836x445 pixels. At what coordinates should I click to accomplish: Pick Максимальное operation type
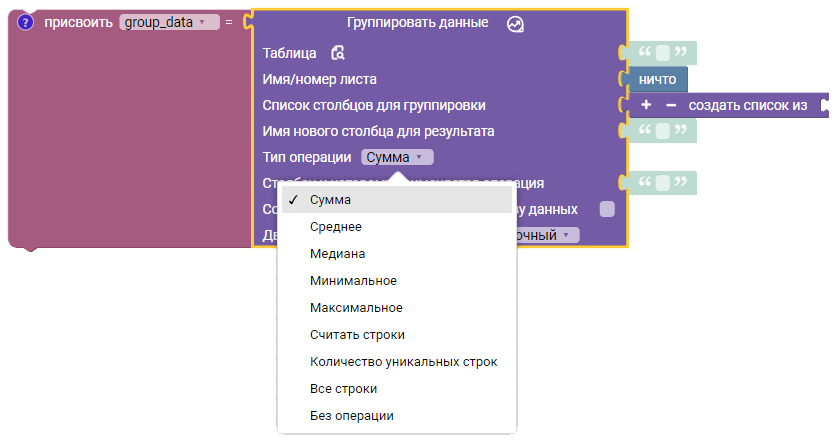[x=397, y=308]
